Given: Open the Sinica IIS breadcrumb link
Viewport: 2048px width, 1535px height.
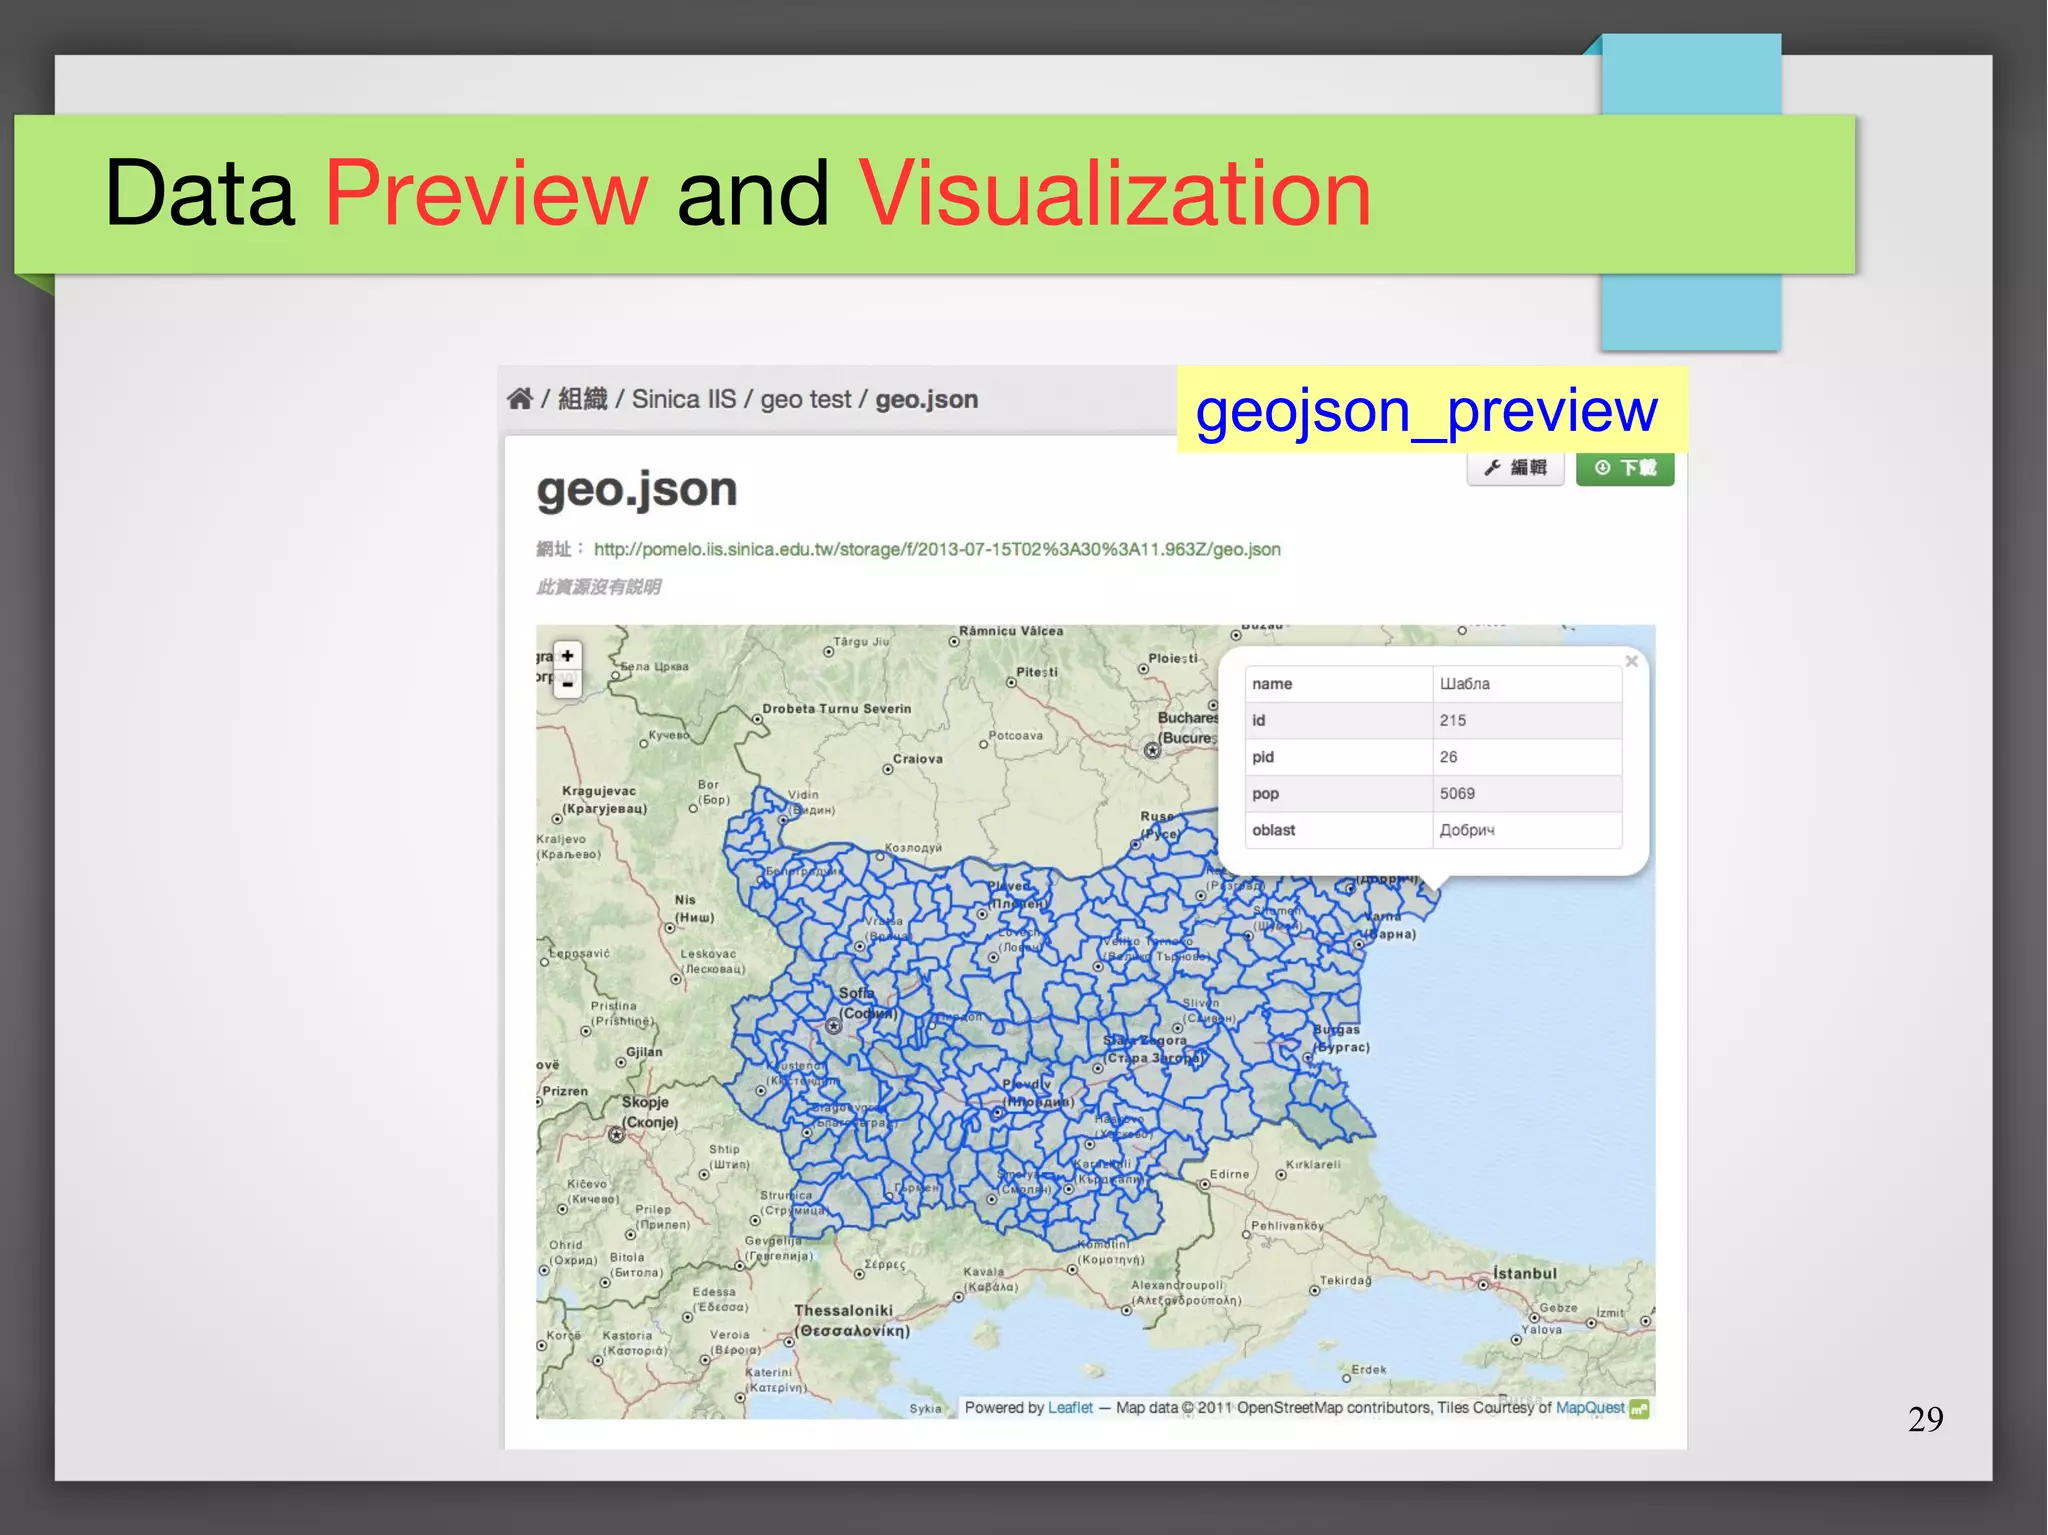Looking at the screenshot, I should (x=684, y=399).
